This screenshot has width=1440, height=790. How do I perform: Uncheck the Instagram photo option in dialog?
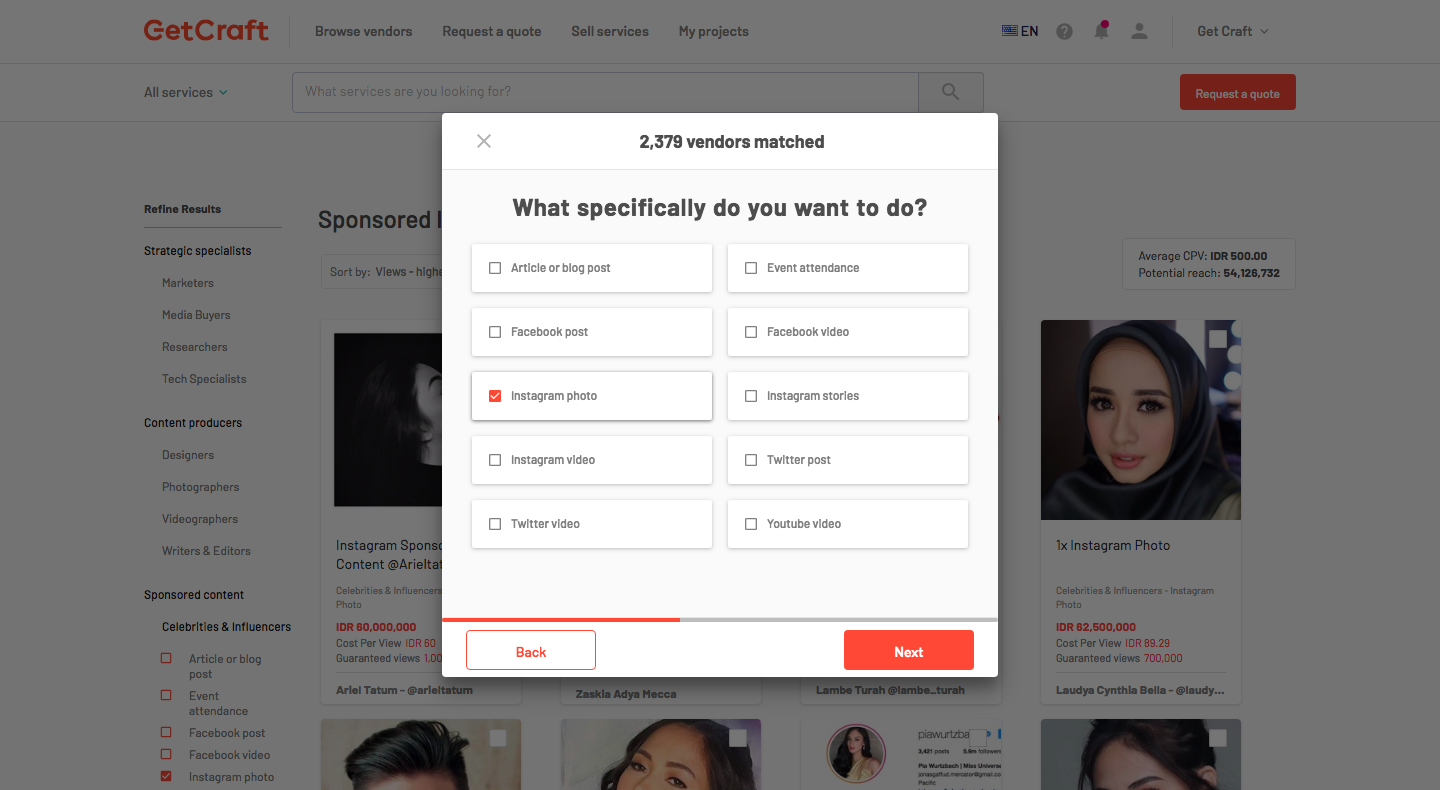click(592, 396)
